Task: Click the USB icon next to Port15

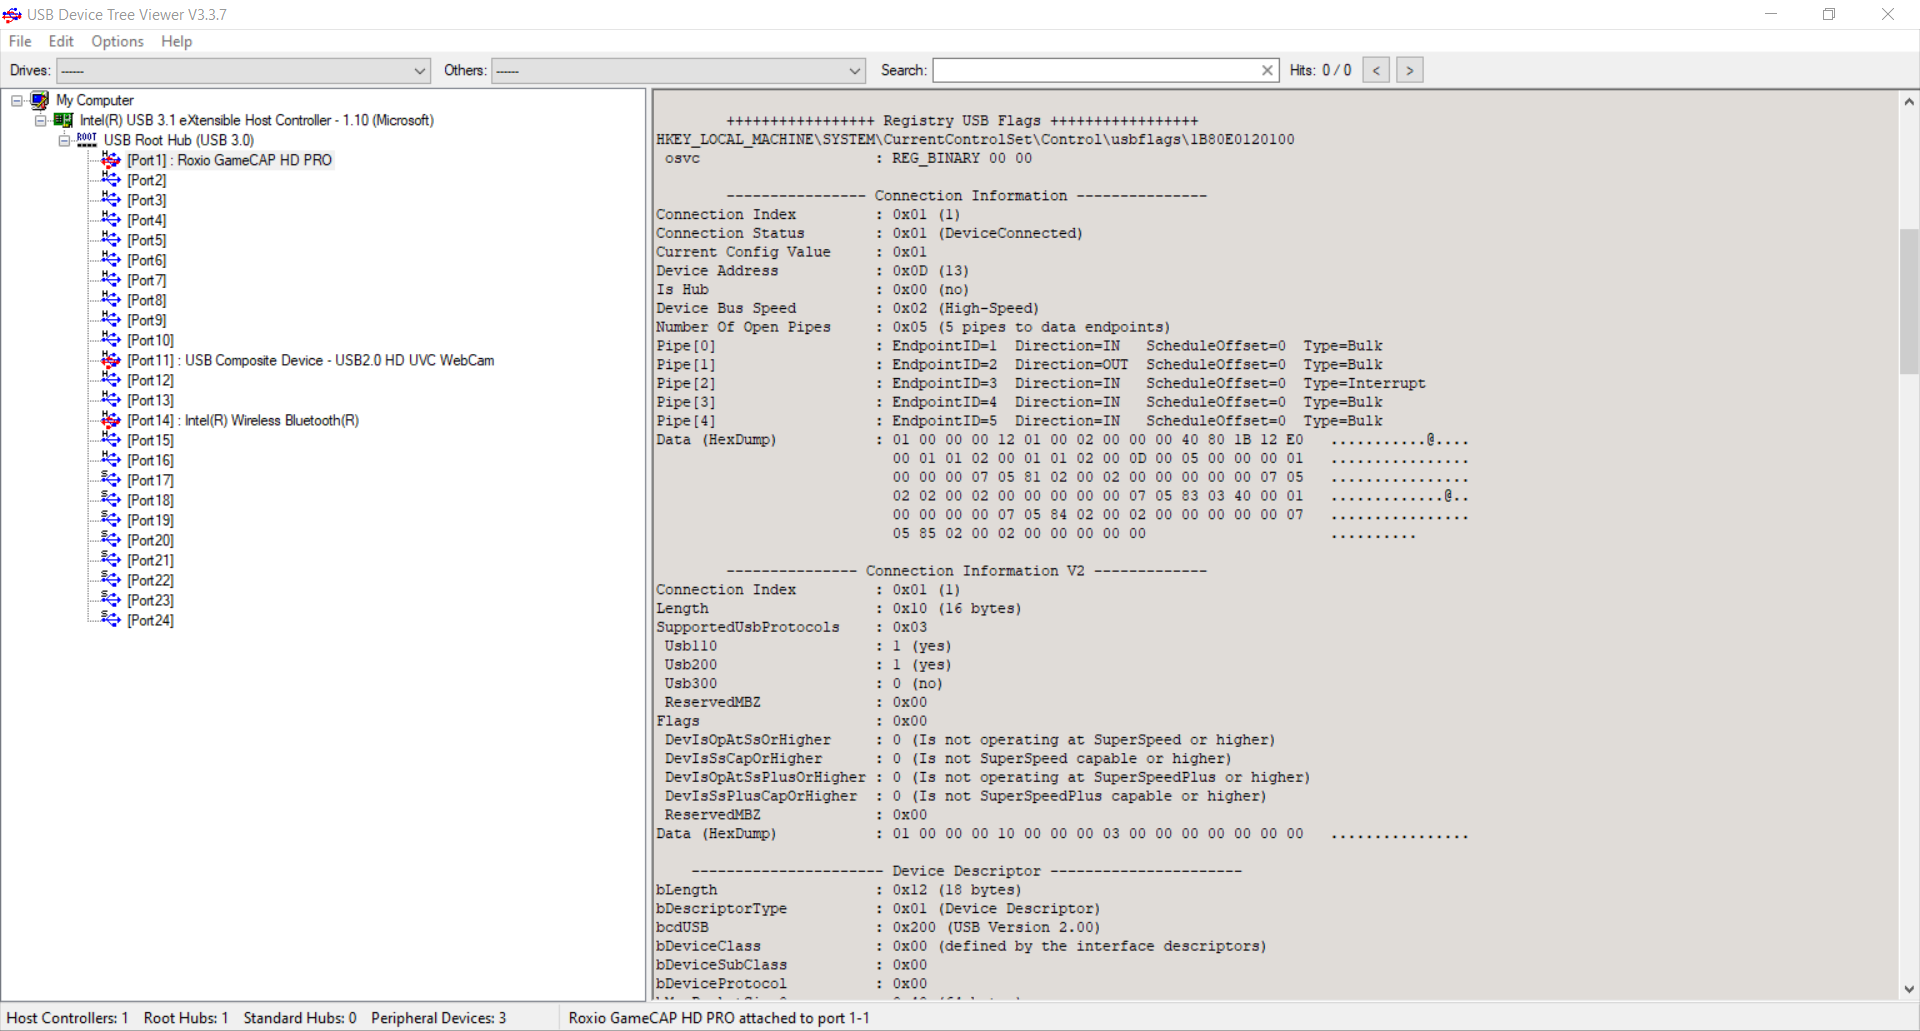Action: pos(110,440)
